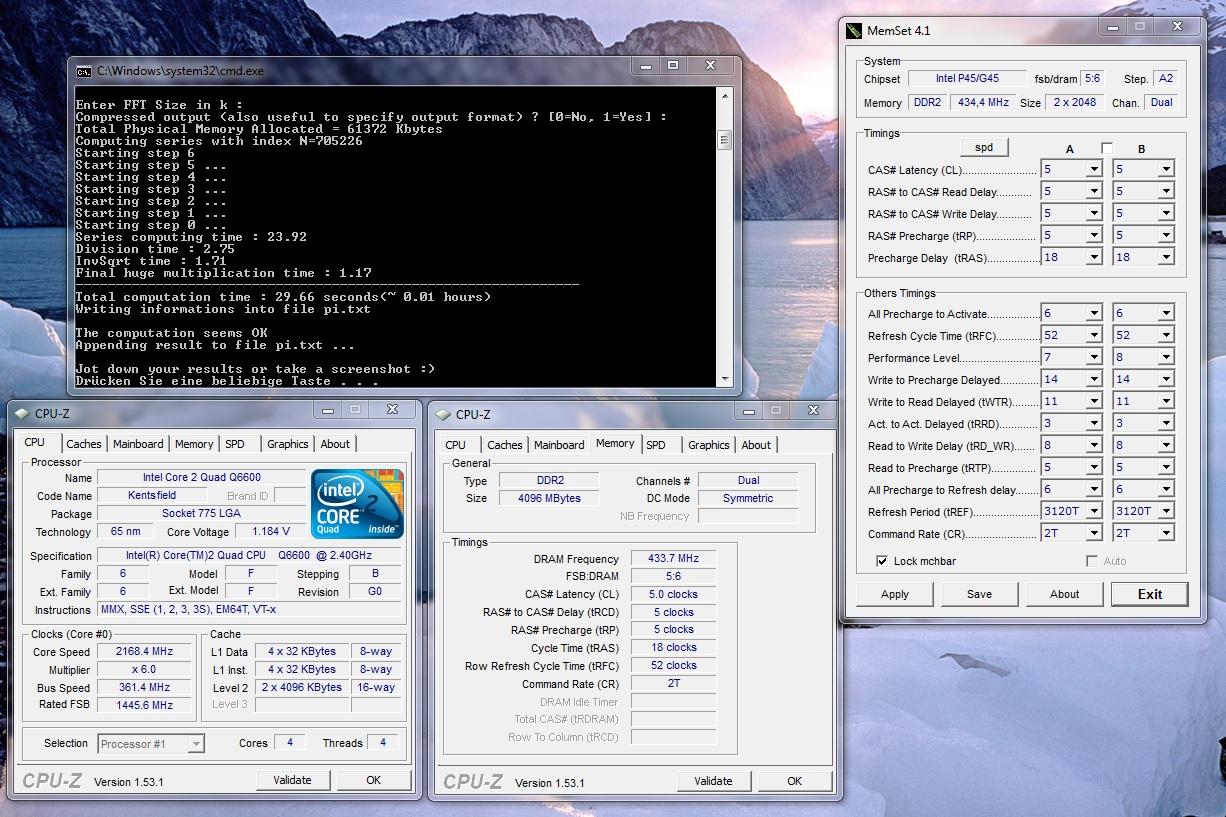Viewport: 1226px width, 817px height.
Task: Click OK in the left CPU-Z window
Action: [x=373, y=780]
